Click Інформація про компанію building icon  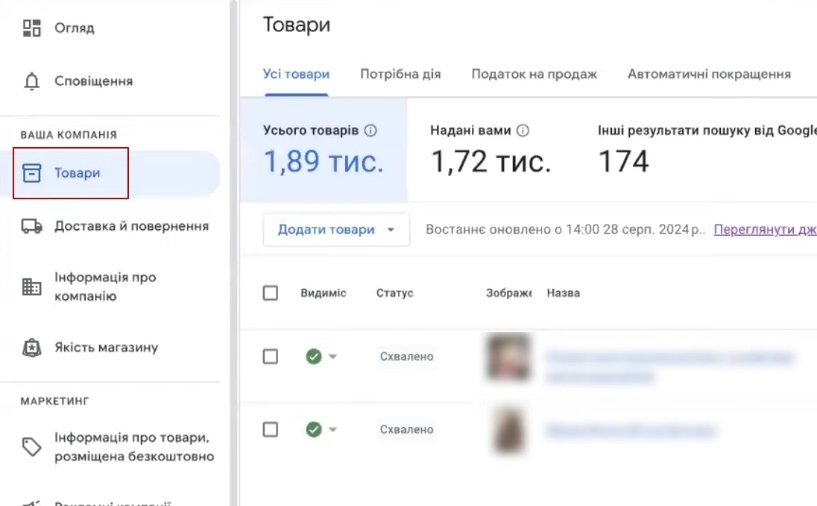click(x=32, y=287)
